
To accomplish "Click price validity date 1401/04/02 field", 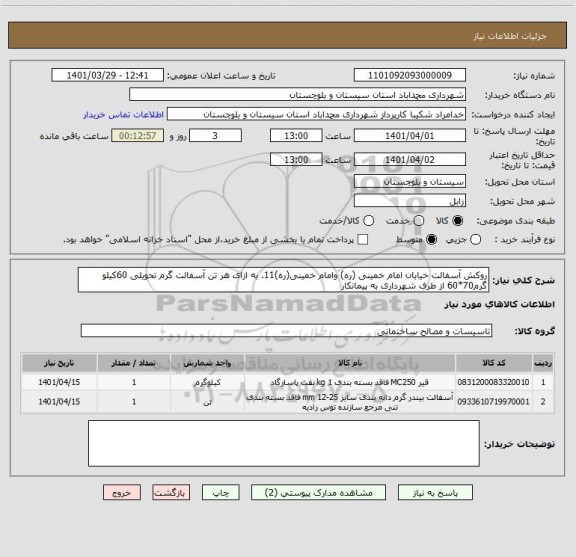I will click(x=410, y=159).
